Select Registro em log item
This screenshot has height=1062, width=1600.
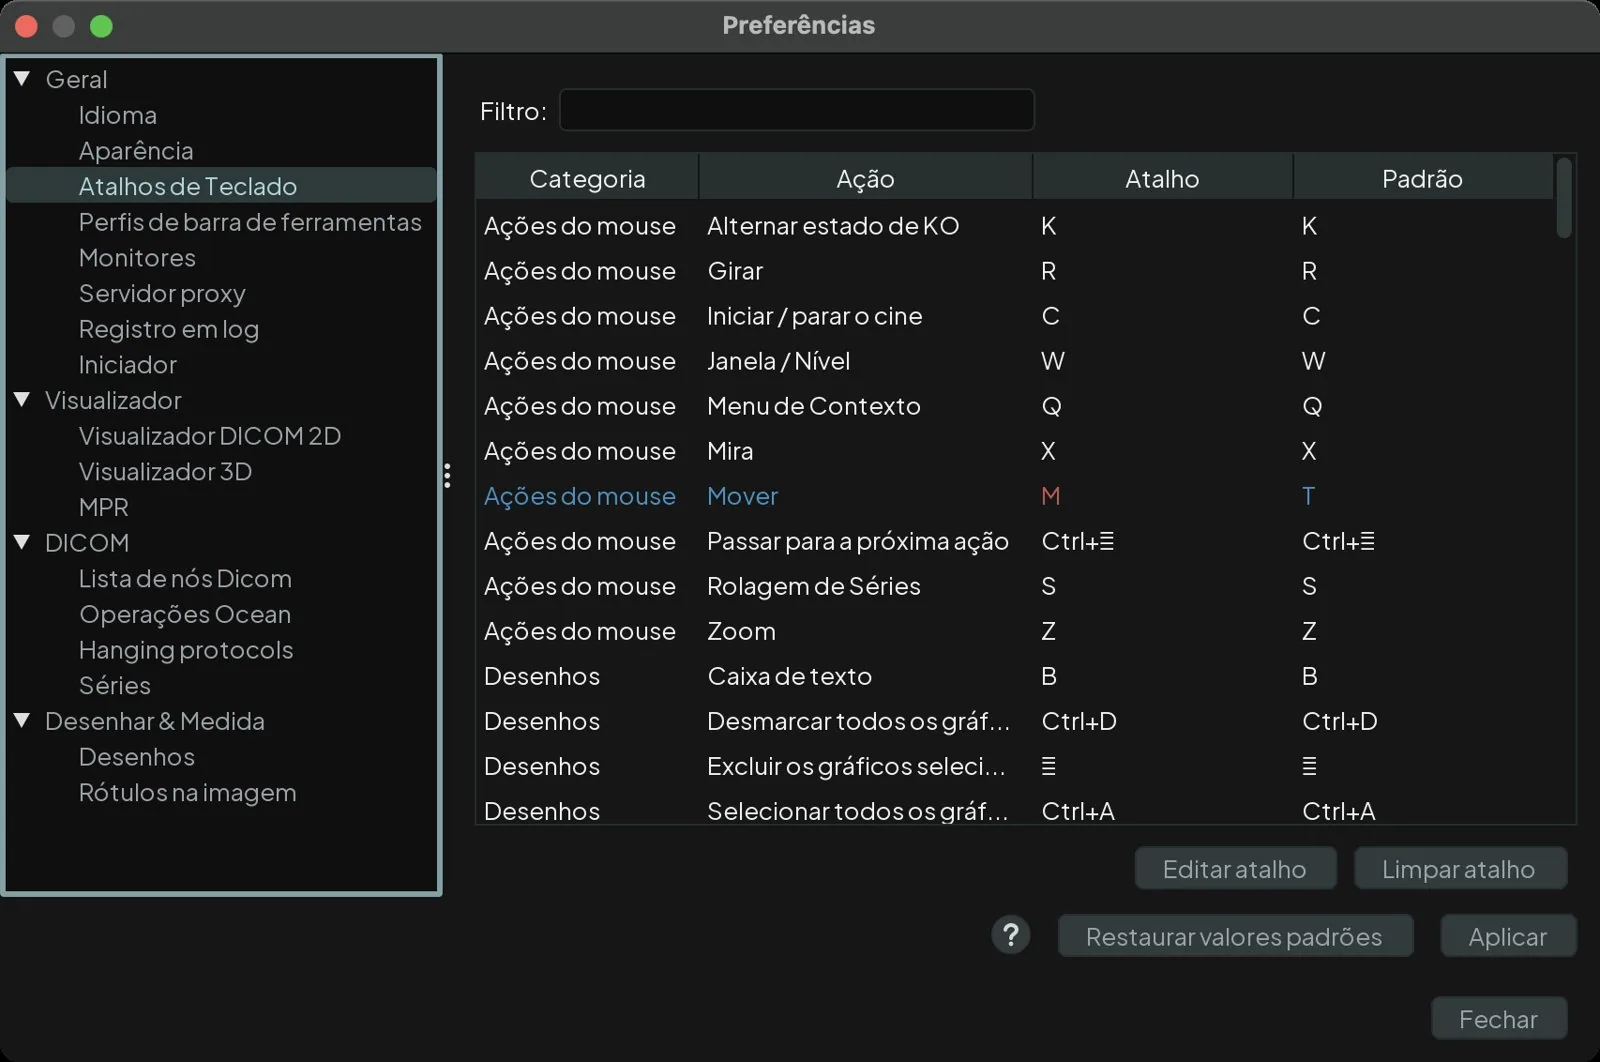(x=169, y=329)
